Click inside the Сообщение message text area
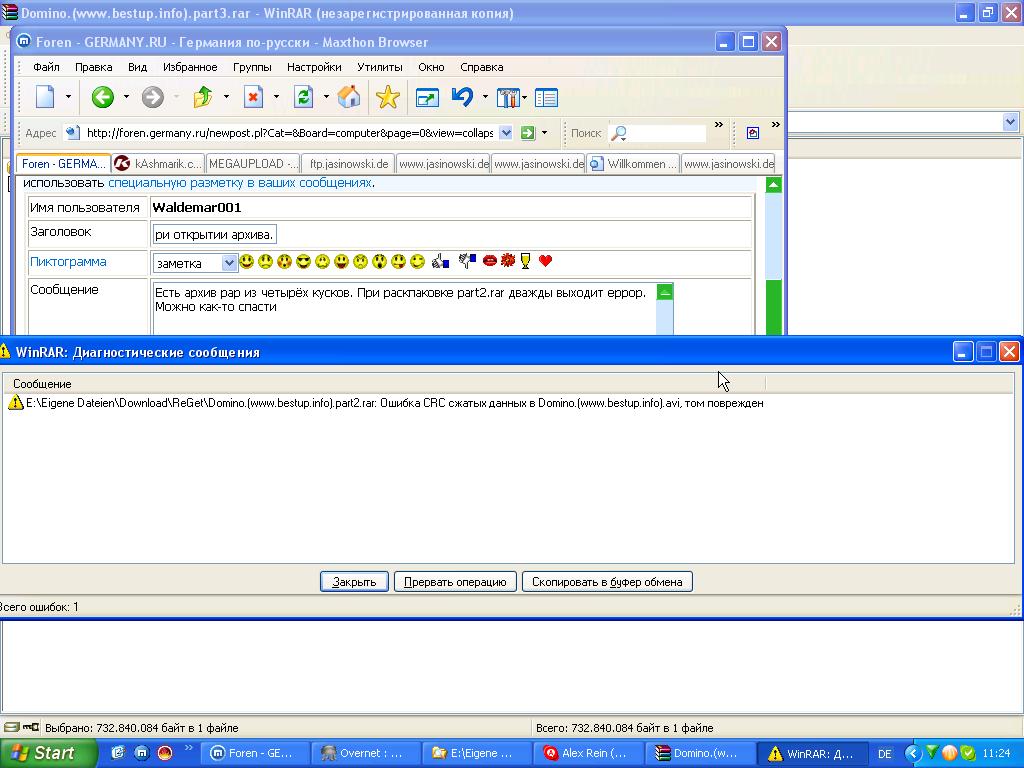This screenshot has height=768, width=1024. point(405,308)
